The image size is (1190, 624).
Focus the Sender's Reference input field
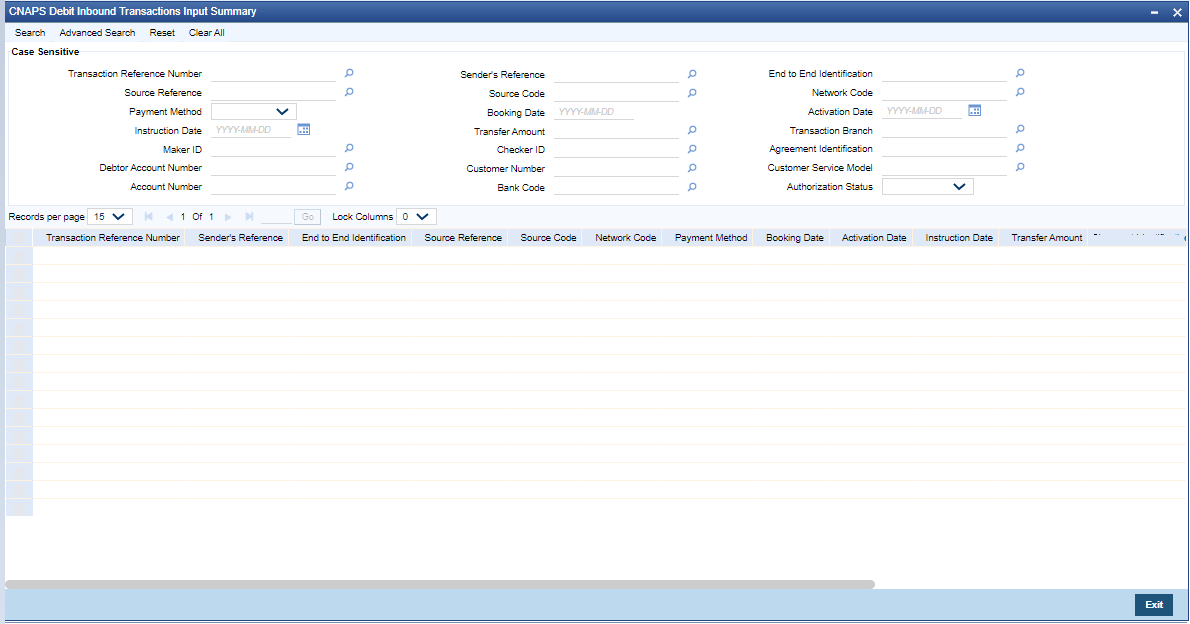pyautogui.click(x=616, y=74)
